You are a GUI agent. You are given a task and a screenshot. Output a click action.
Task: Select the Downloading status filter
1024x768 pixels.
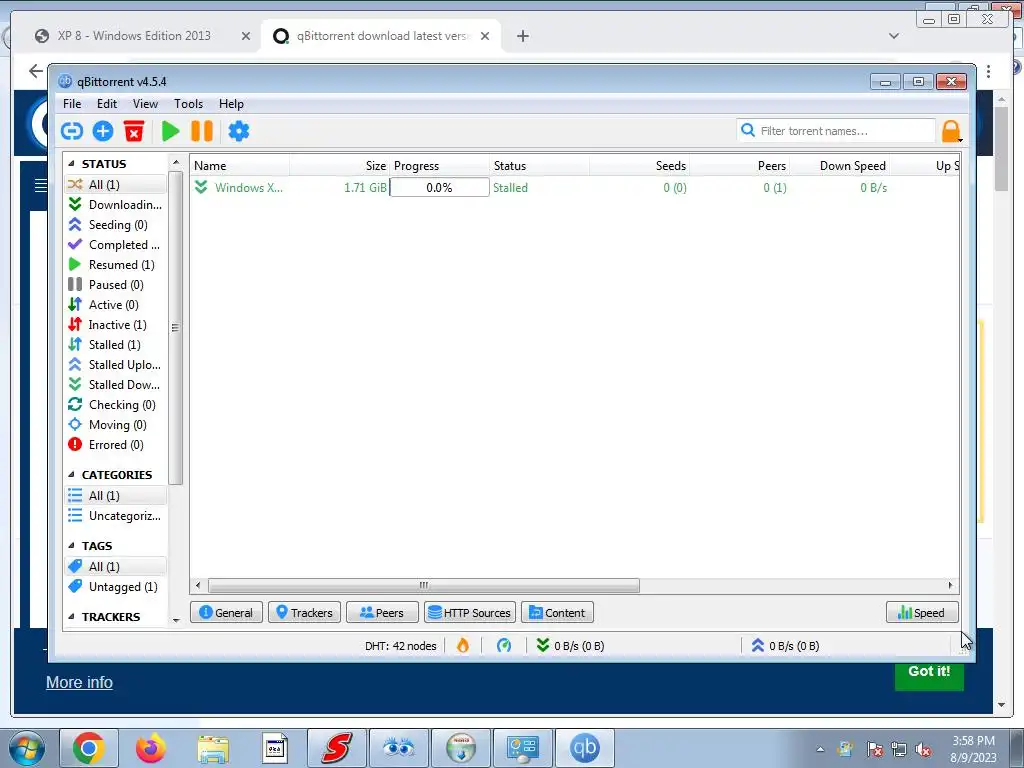(x=116, y=205)
